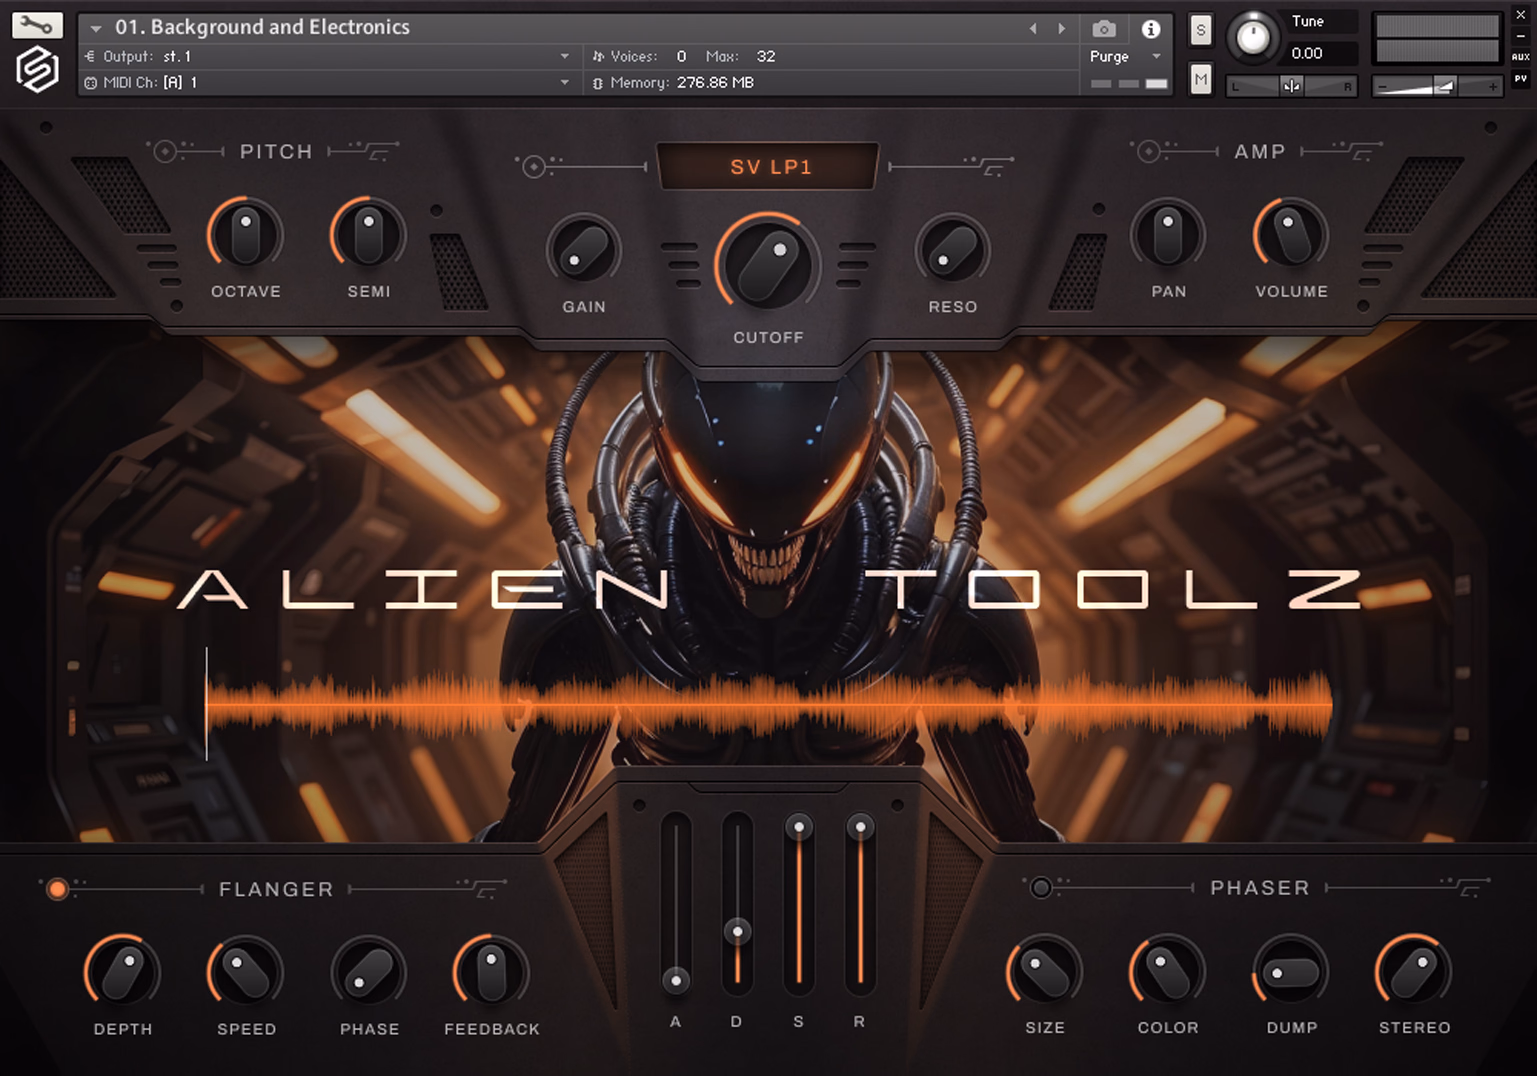Image resolution: width=1537 pixels, height=1076 pixels.
Task: Click the Attack (A) envelope slider handle
Action: click(676, 980)
